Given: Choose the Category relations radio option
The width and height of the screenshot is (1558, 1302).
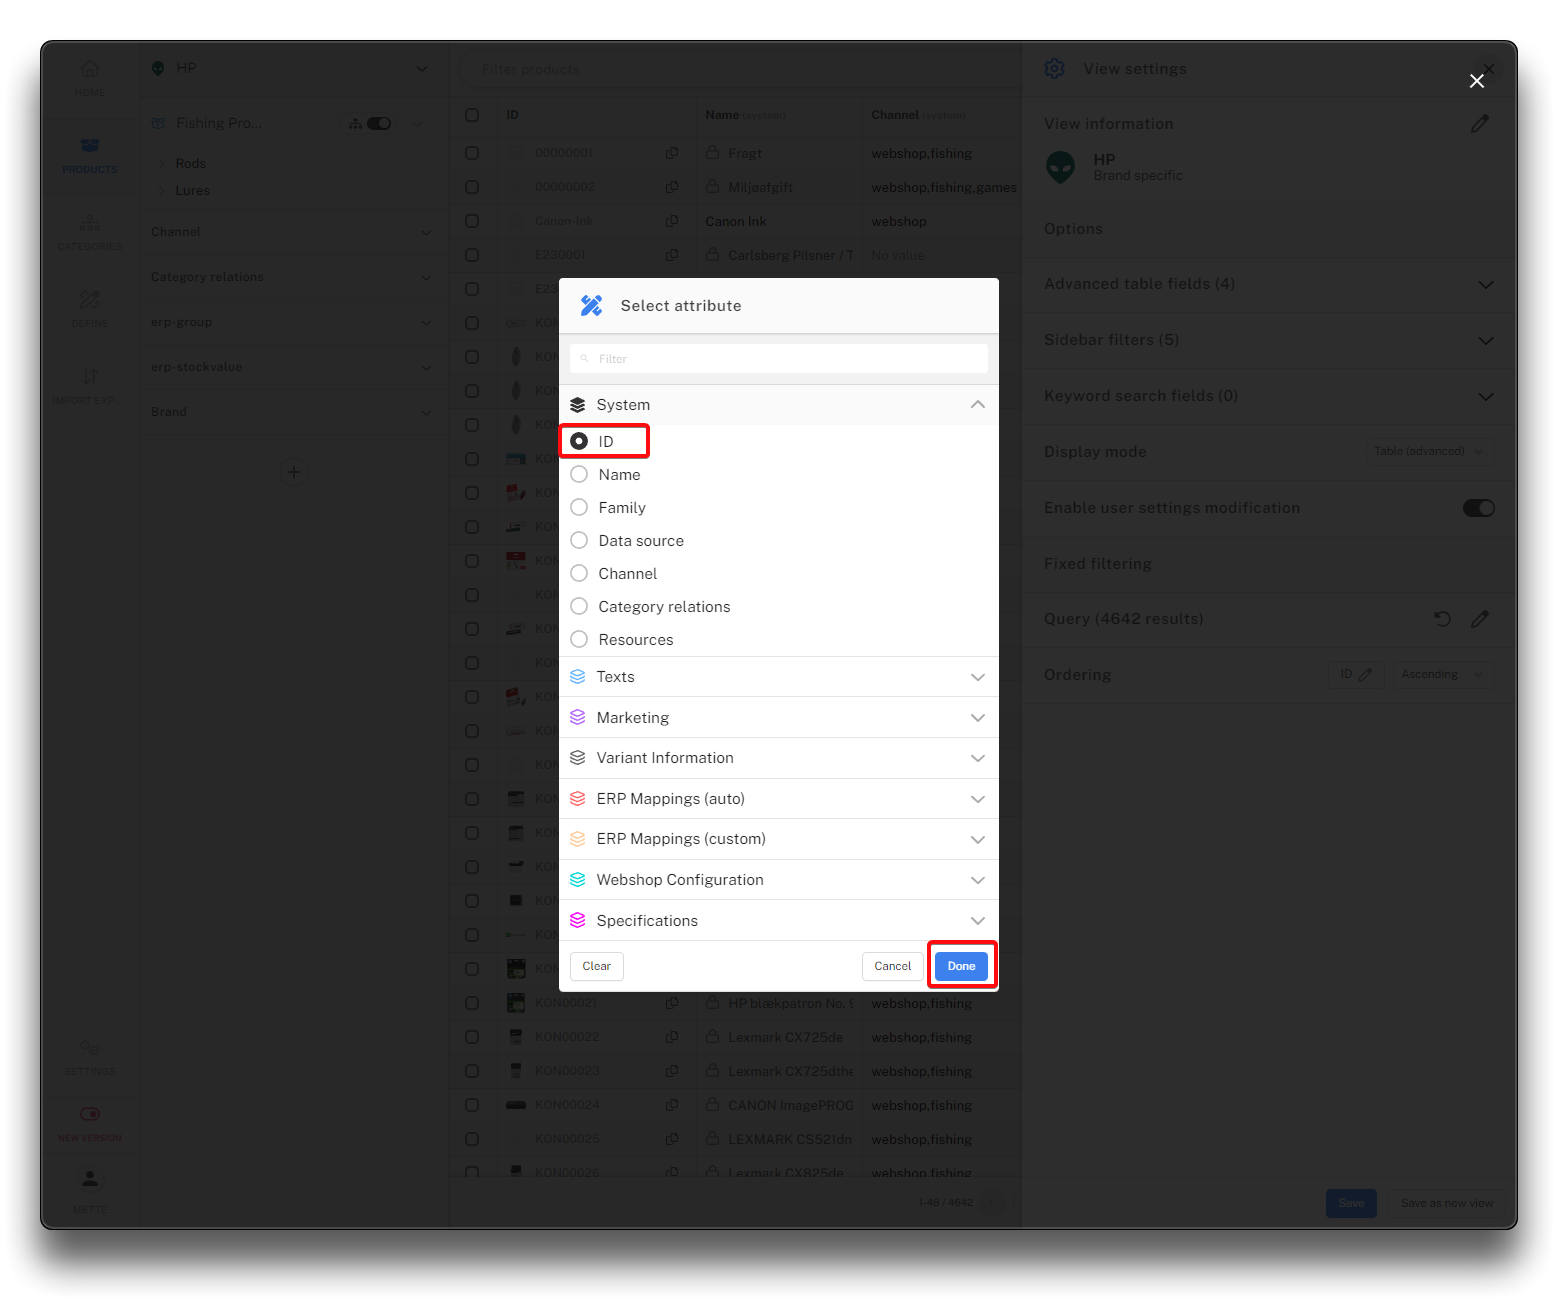Looking at the screenshot, I should pyautogui.click(x=579, y=607).
